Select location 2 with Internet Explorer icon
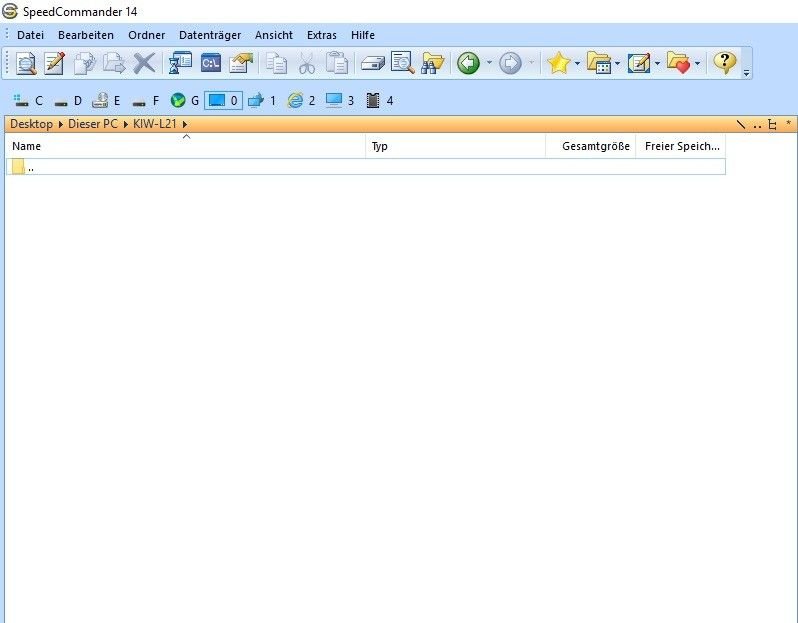 [301, 101]
